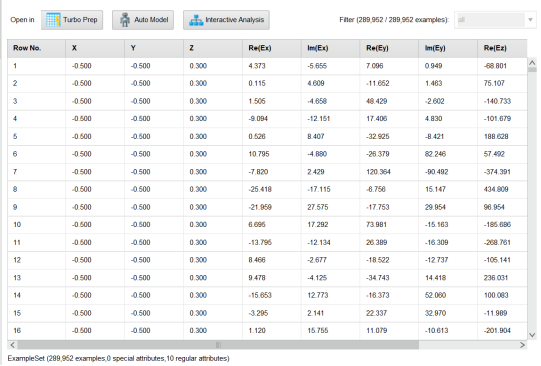541x366 pixels.
Task: Open the Filter dropdown showing 'all'
Action: tap(495, 20)
